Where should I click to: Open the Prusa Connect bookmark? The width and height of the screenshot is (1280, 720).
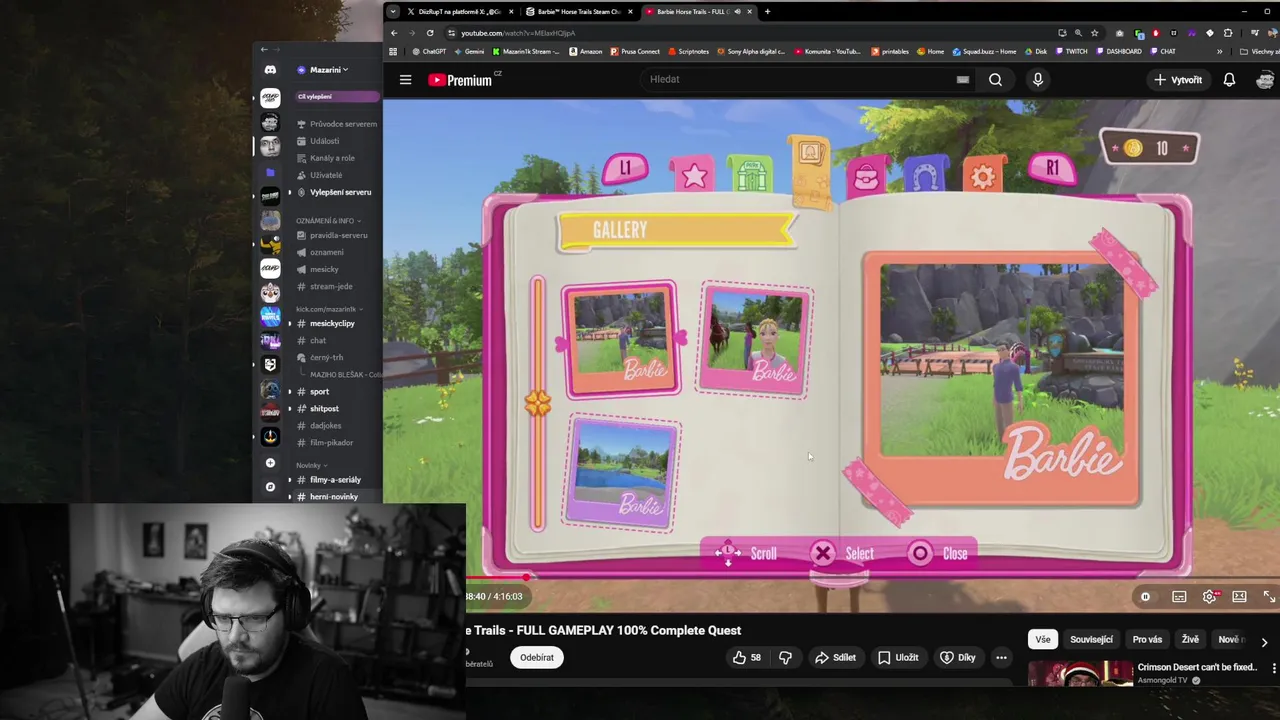tap(635, 51)
